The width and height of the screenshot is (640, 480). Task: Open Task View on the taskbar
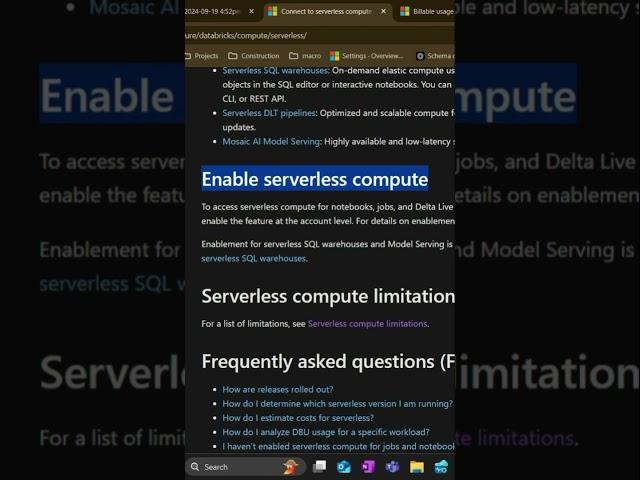[320, 467]
